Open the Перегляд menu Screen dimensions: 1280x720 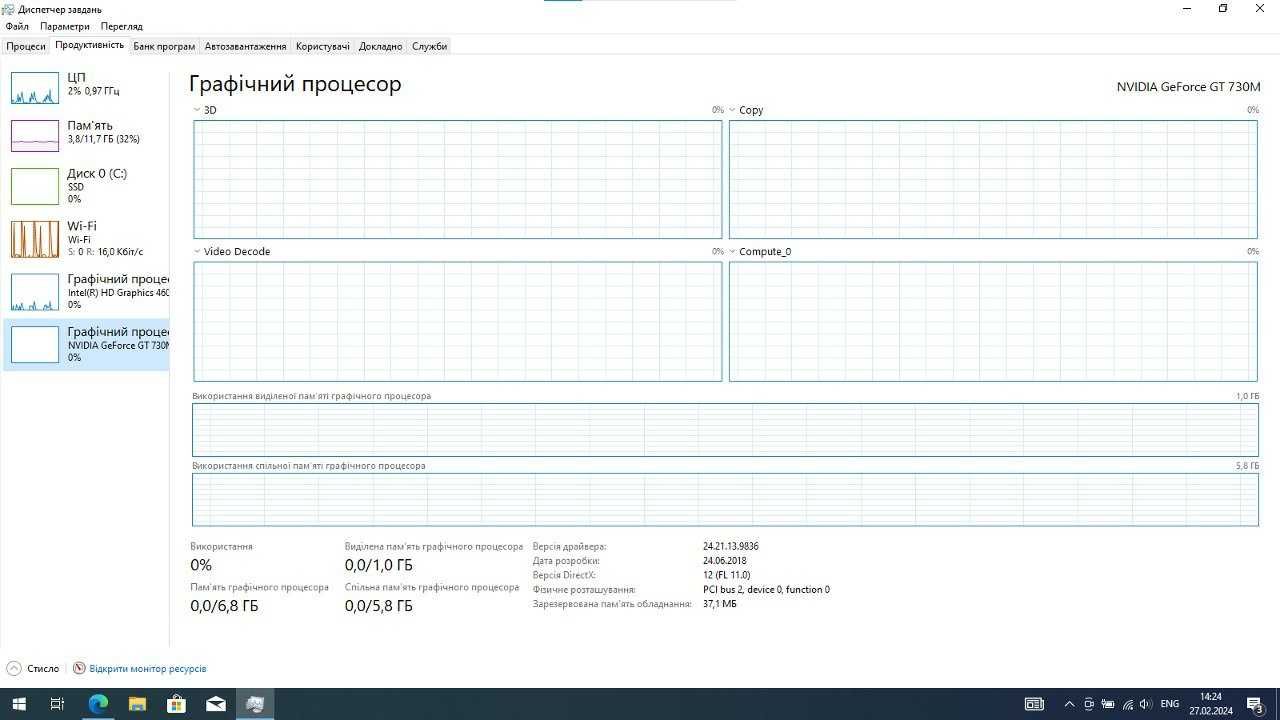click(x=121, y=26)
